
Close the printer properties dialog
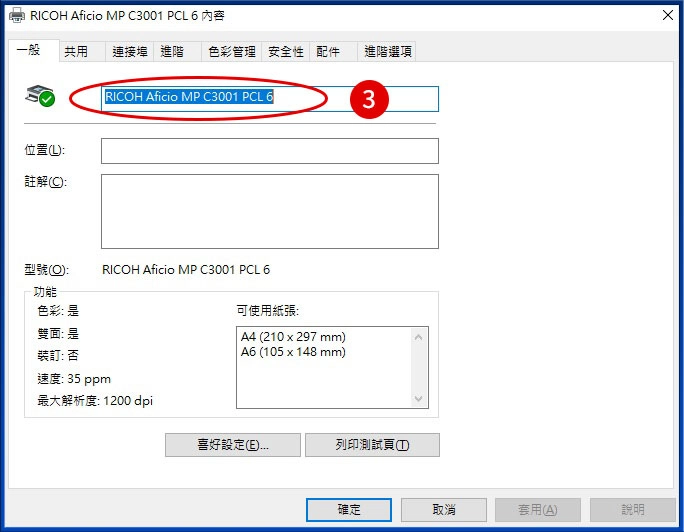tap(667, 15)
